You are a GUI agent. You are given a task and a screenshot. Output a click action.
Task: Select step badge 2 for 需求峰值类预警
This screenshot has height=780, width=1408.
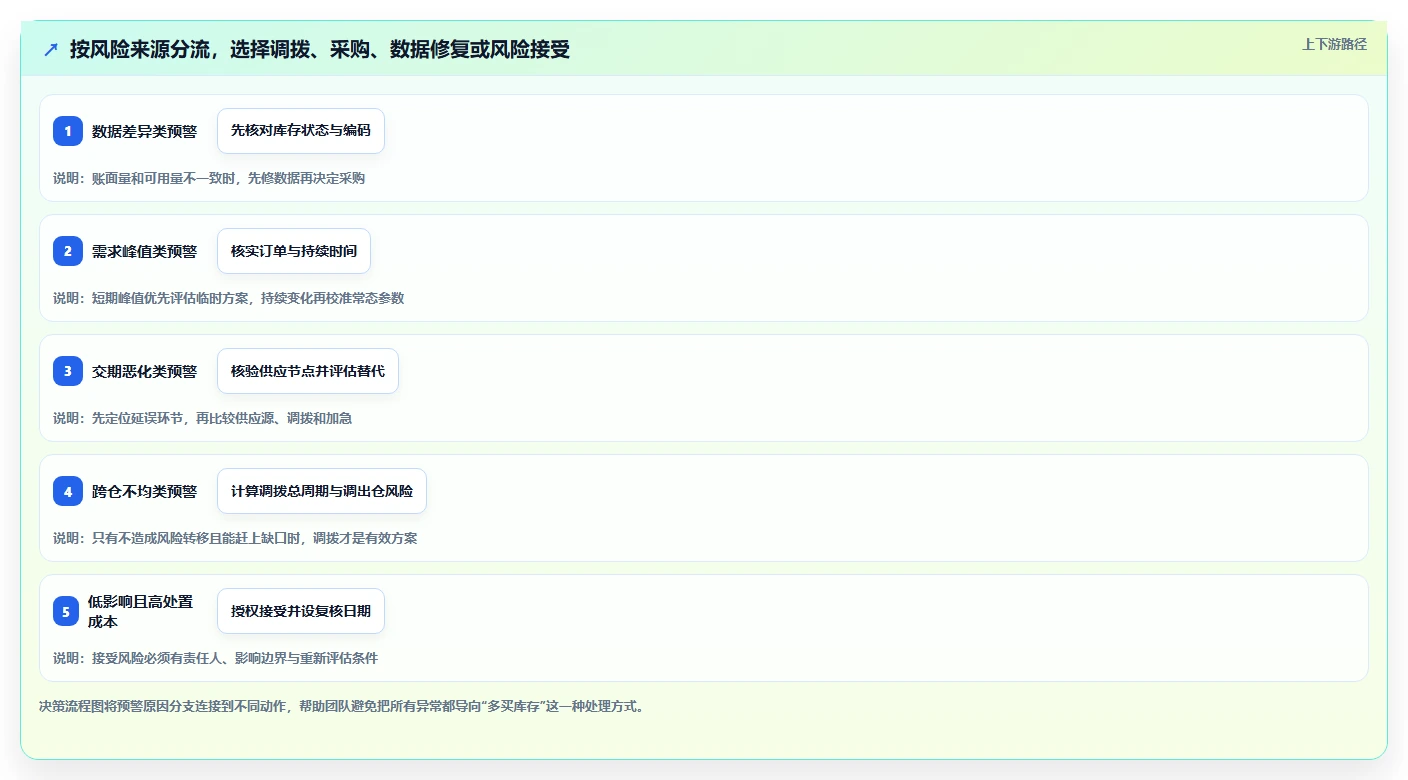(x=68, y=251)
